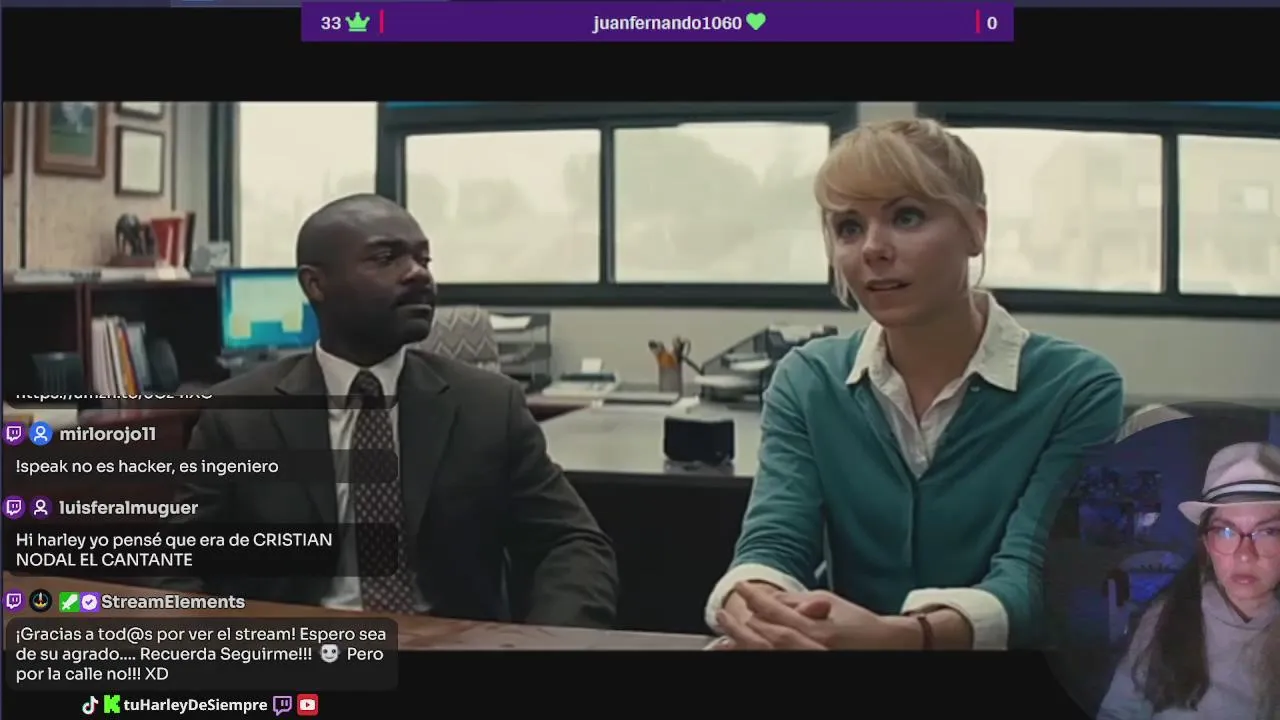Click the green Kick icon in bottom banner

point(112,705)
